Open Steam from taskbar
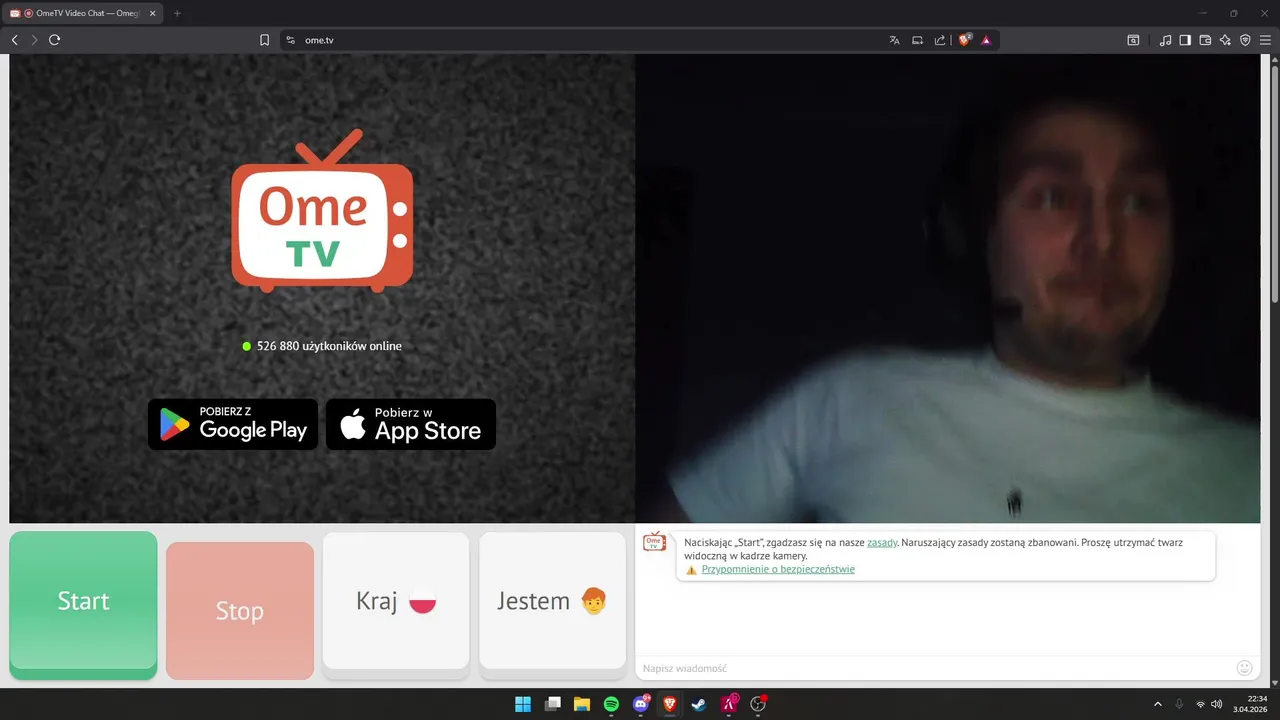The height and width of the screenshot is (720, 1280). pos(699,704)
